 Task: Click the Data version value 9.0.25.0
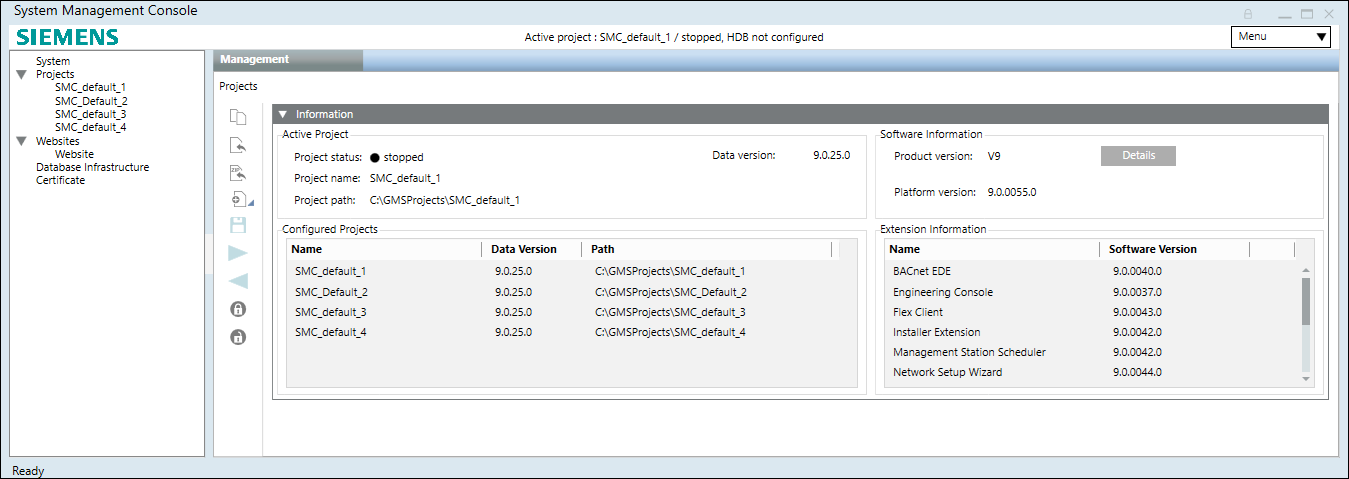(x=832, y=155)
